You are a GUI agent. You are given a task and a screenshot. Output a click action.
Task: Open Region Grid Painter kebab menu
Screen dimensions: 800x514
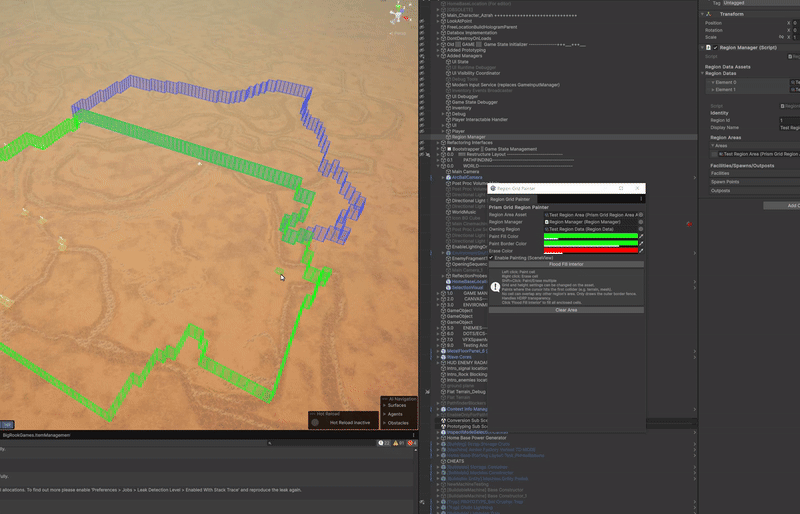(x=641, y=199)
